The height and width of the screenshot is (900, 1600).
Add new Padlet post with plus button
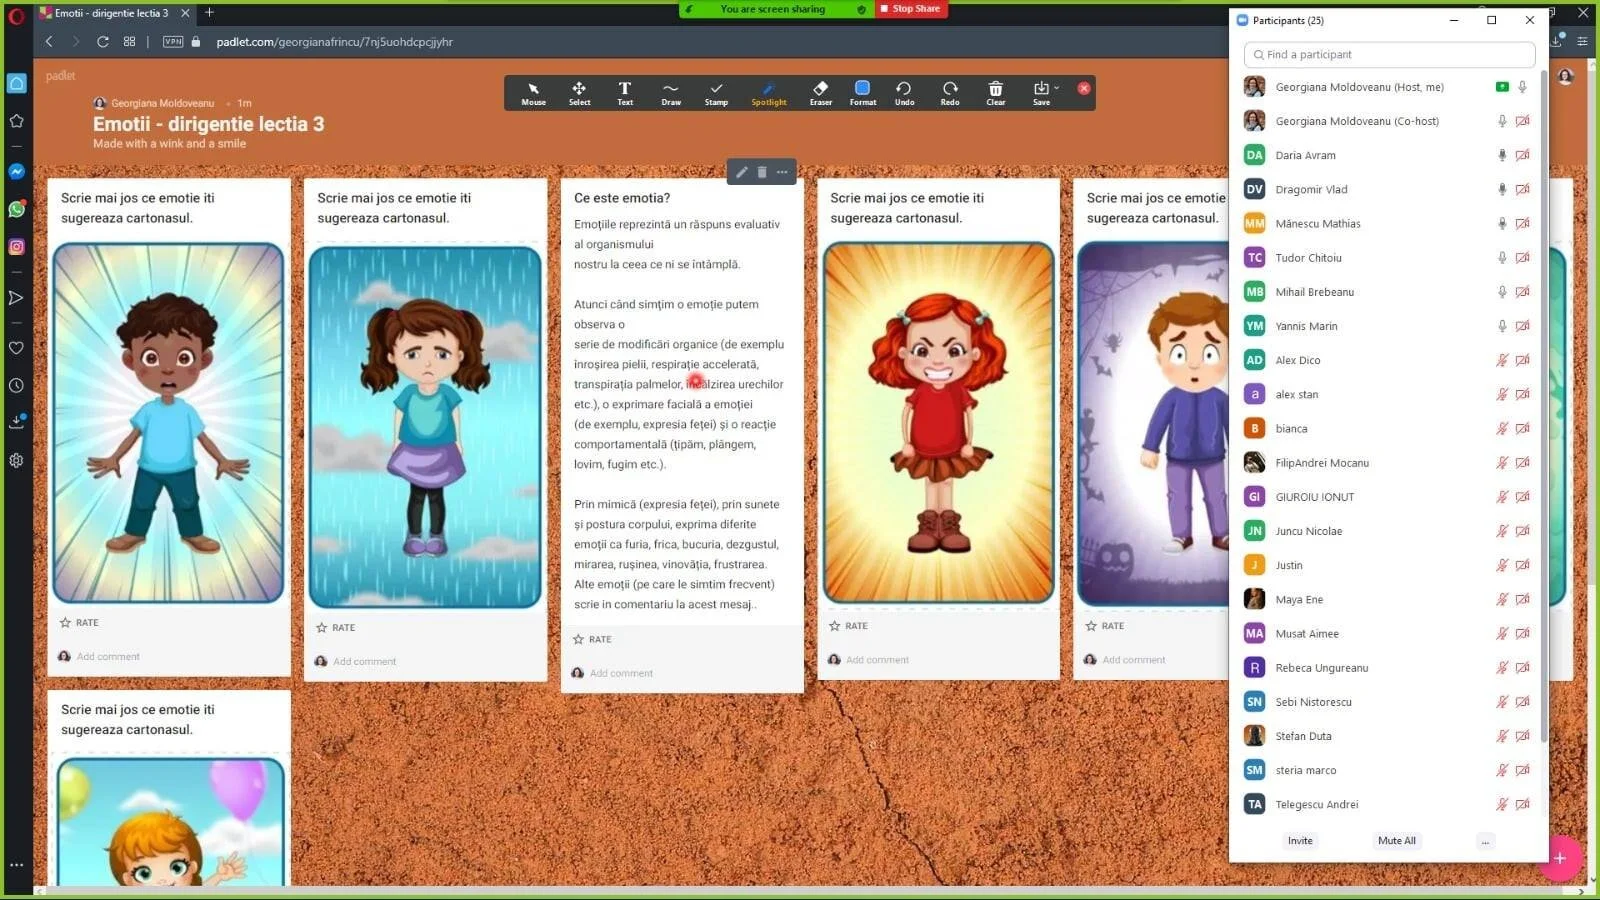pos(1560,858)
